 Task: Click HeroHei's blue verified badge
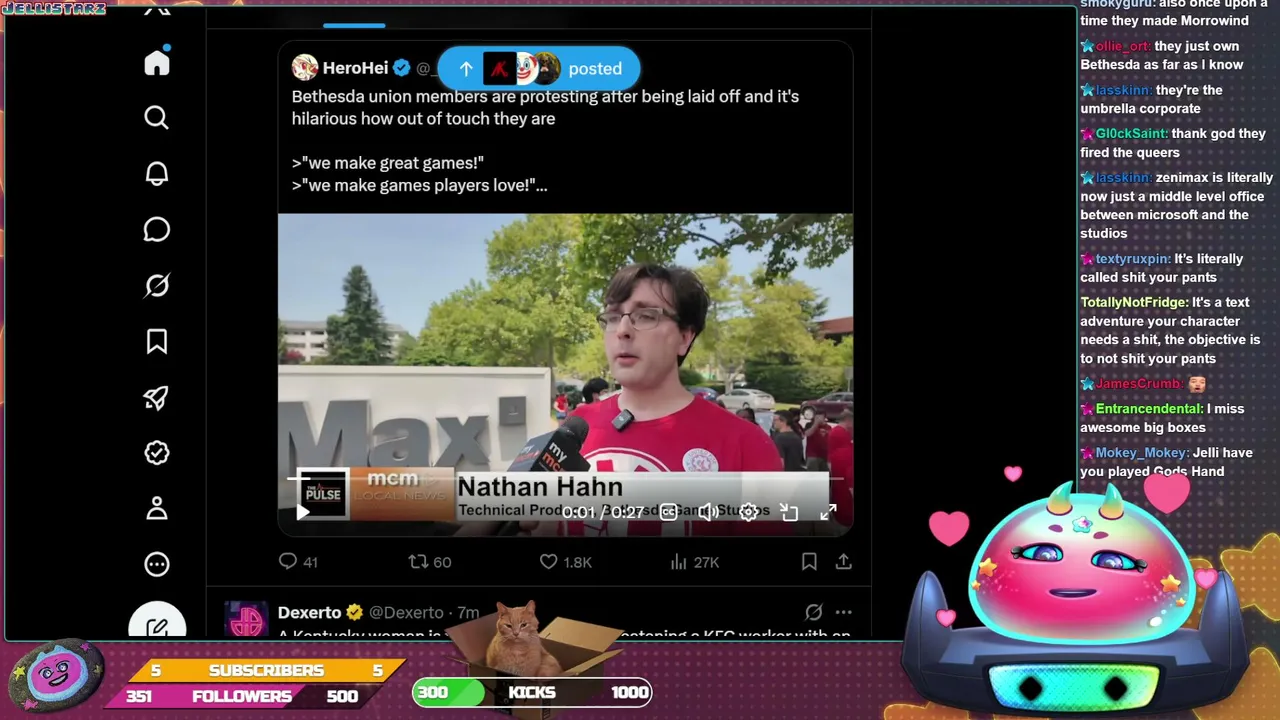[401, 68]
